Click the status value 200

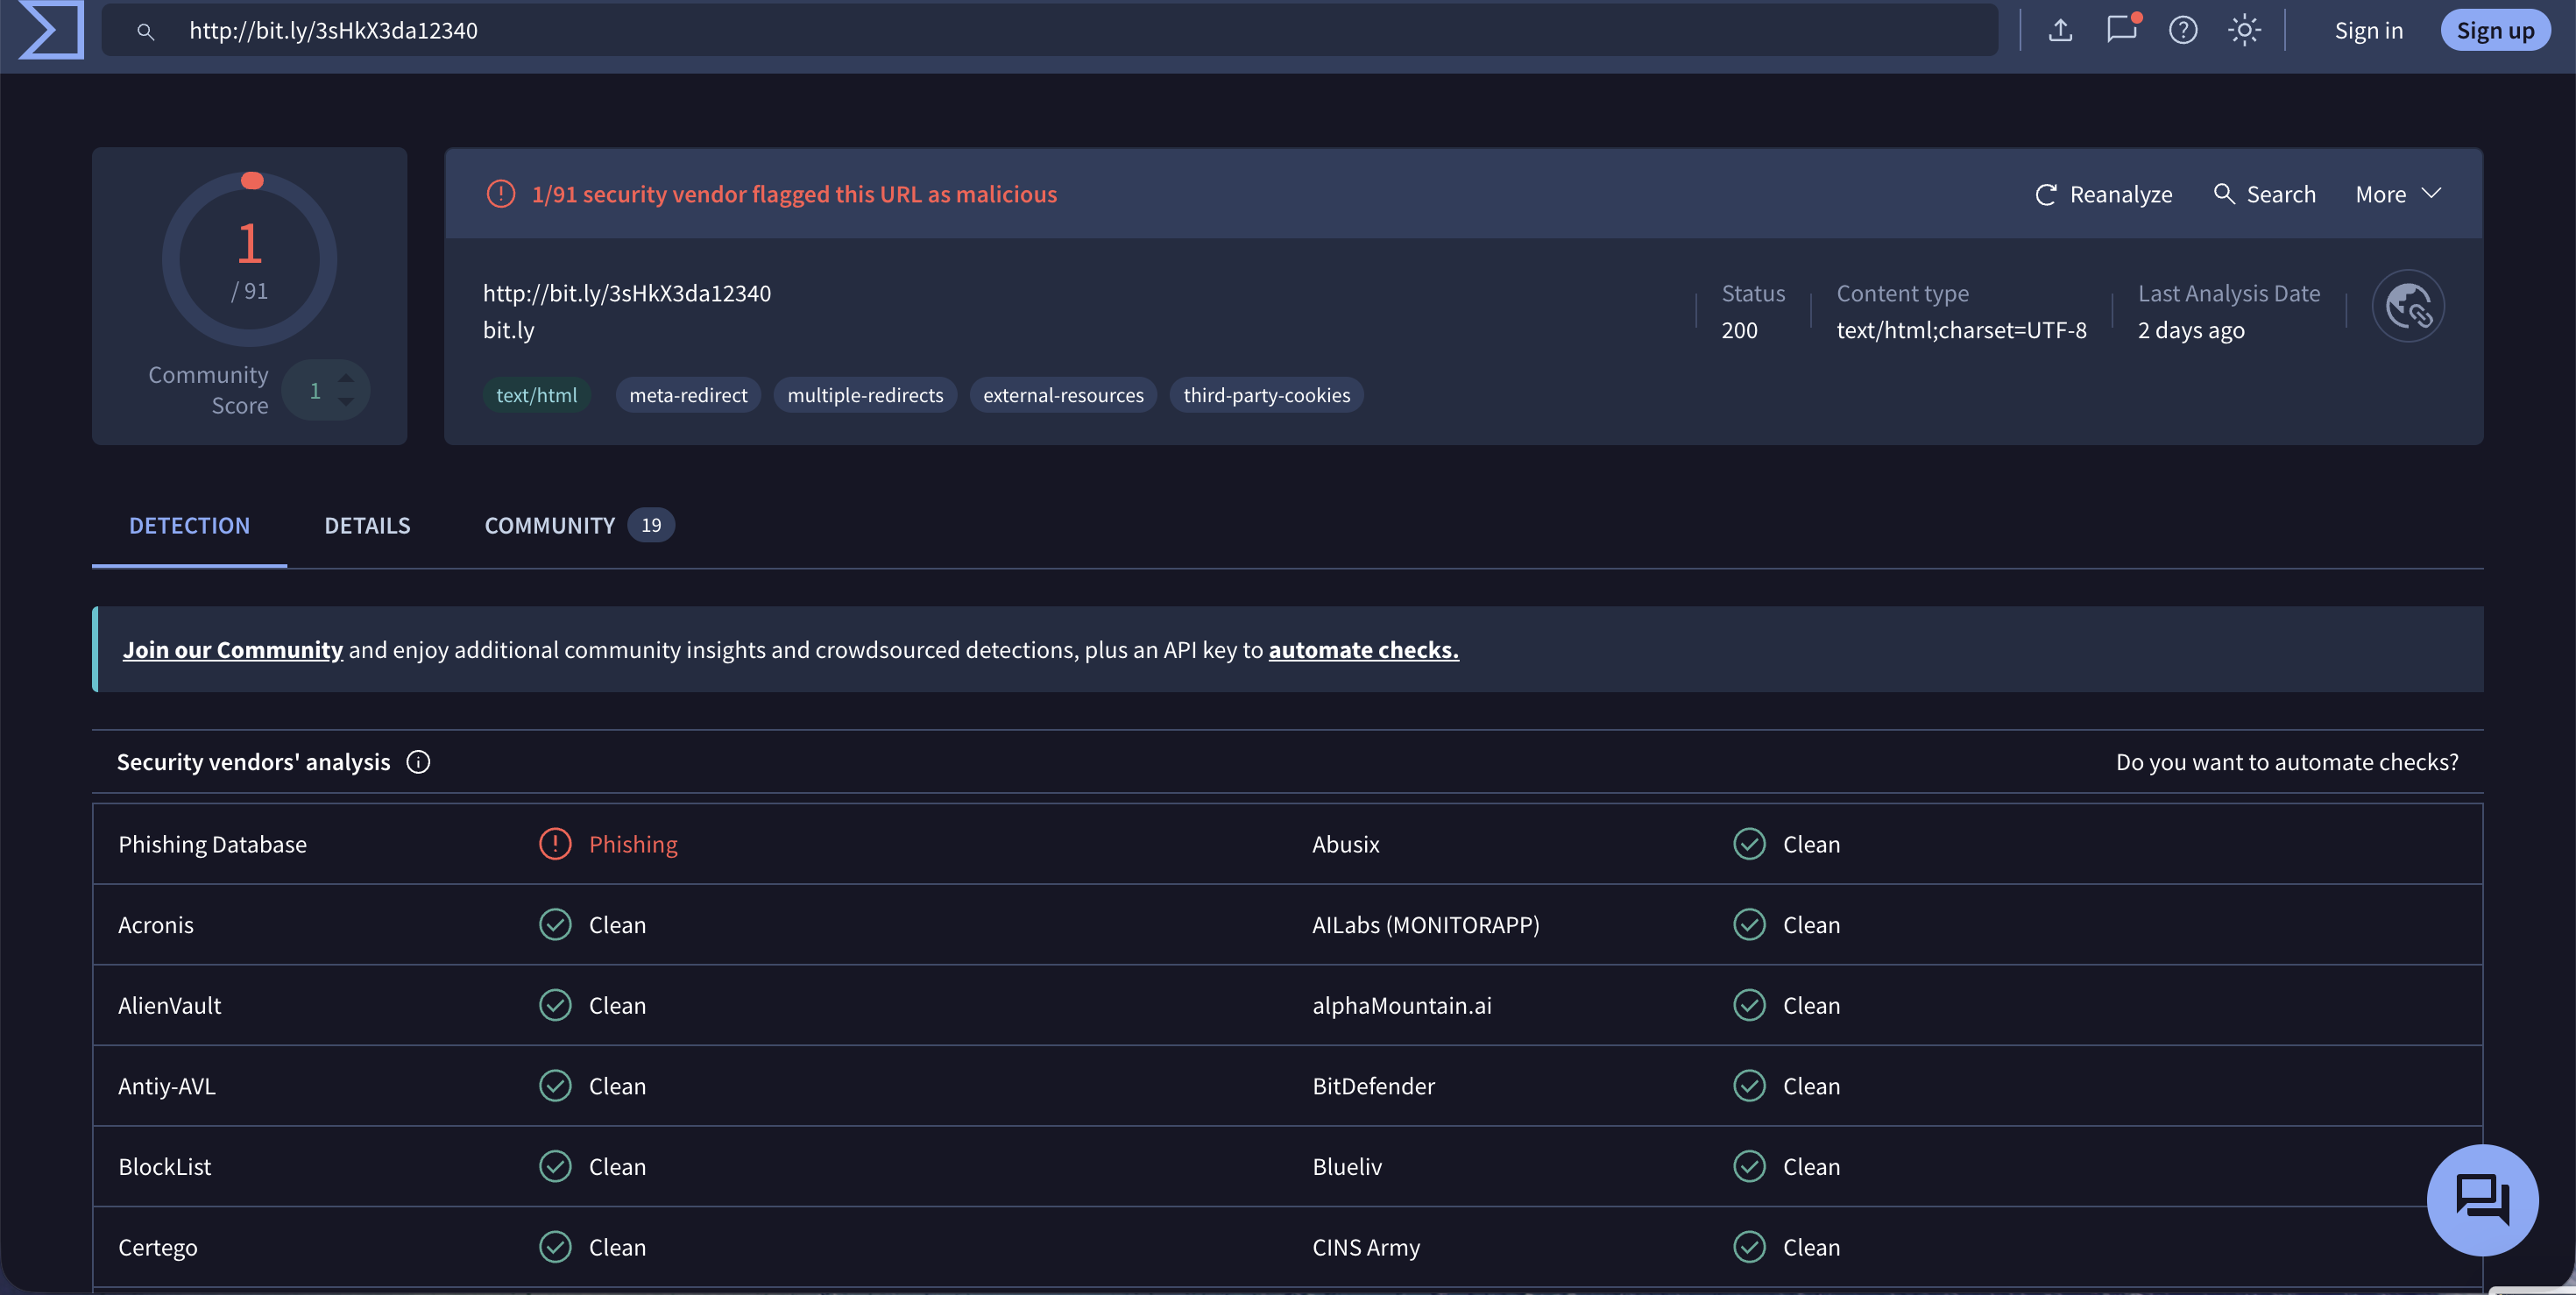[x=1739, y=330]
